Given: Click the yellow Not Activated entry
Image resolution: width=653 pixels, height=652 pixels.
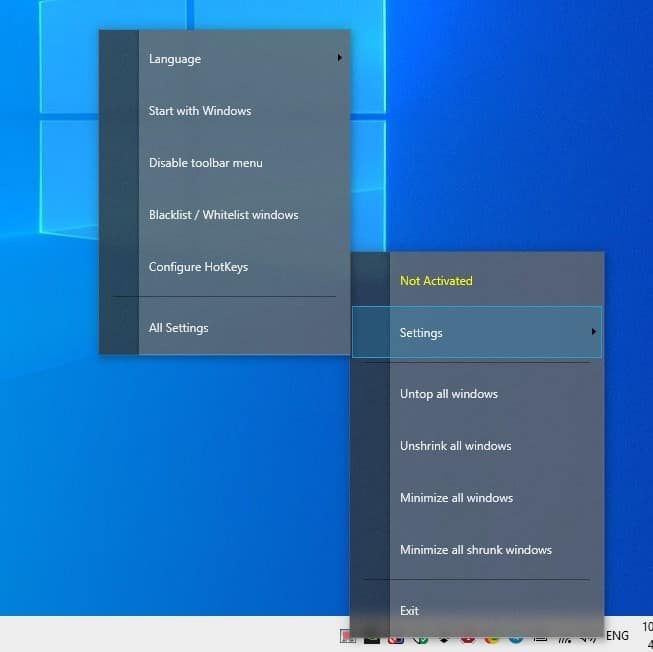Looking at the screenshot, I should pyautogui.click(x=477, y=281).
